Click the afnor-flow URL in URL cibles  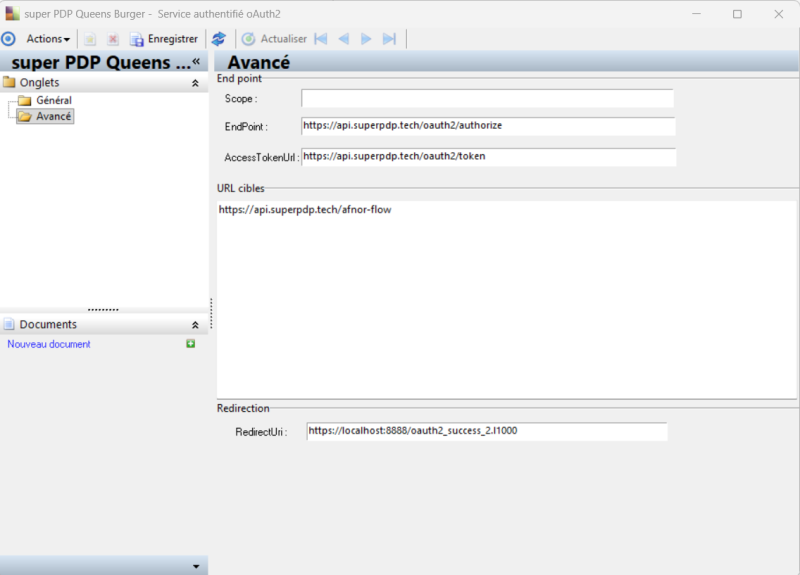coord(305,210)
